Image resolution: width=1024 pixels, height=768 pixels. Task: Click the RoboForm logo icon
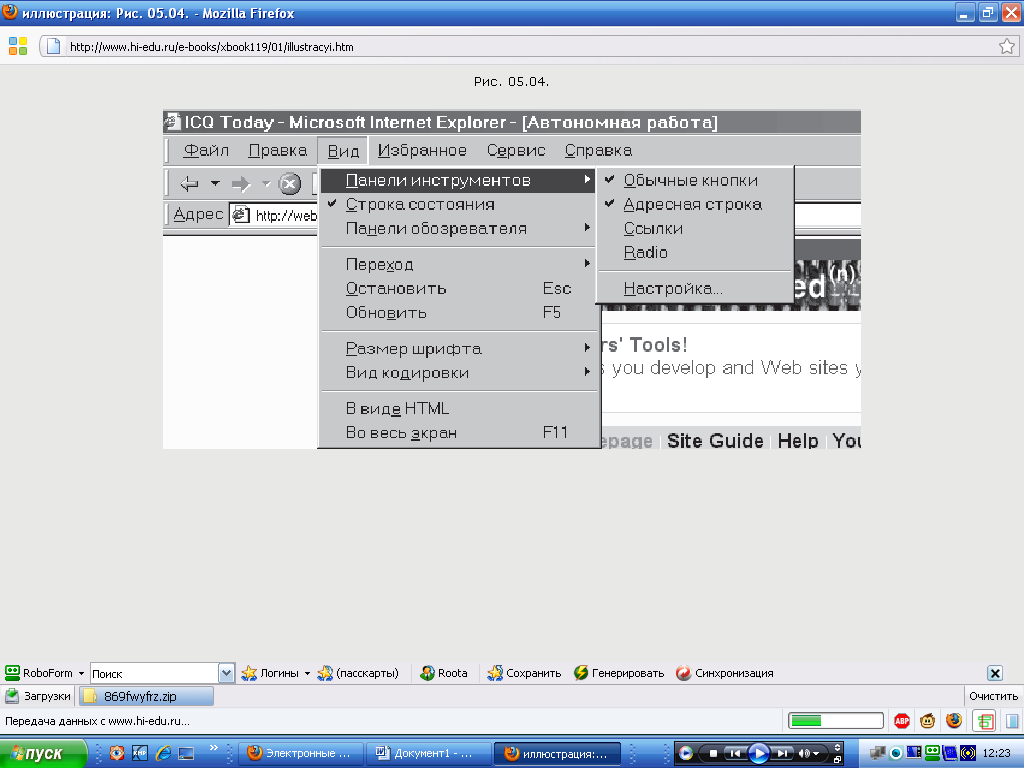click(12, 673)
